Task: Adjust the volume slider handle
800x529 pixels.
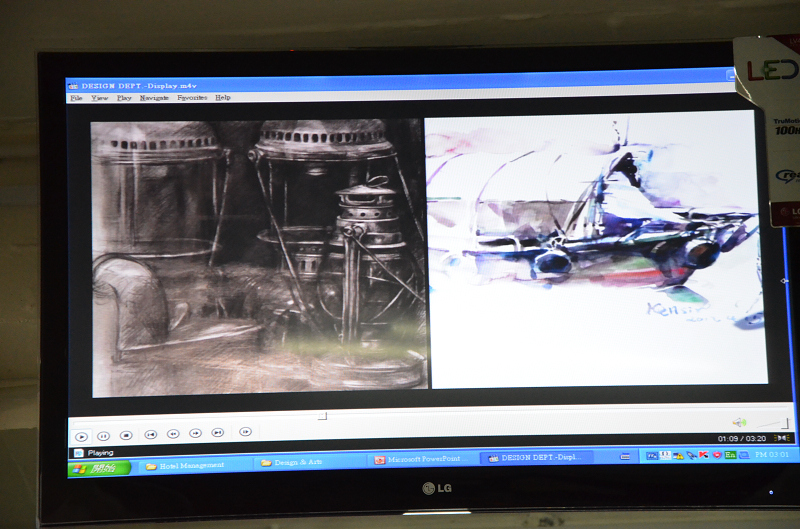Action: click(785, 423)
